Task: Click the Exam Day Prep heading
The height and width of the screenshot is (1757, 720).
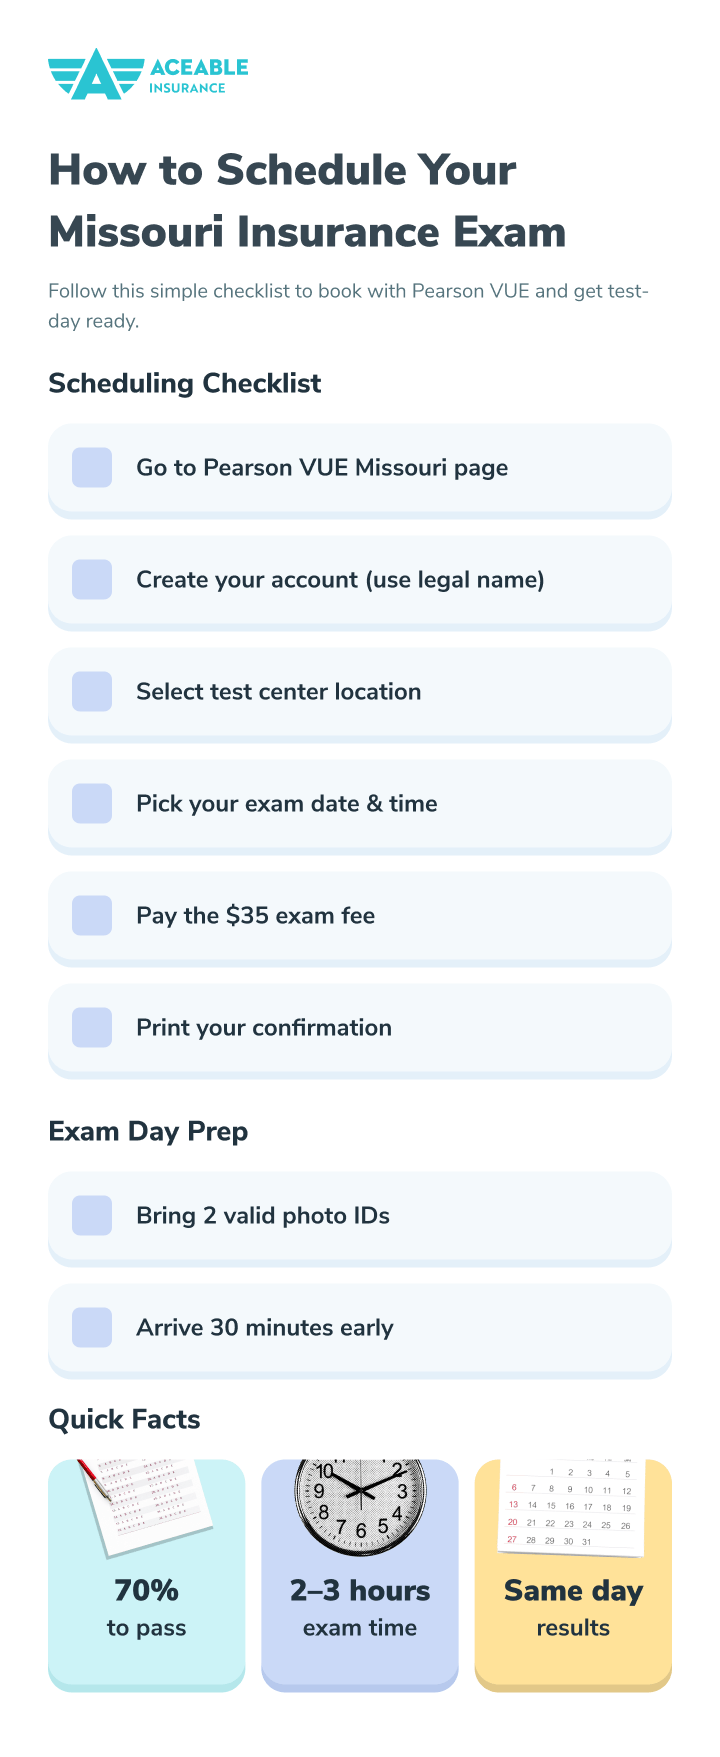Action: pyautogui.click(x=148, y=1131)
